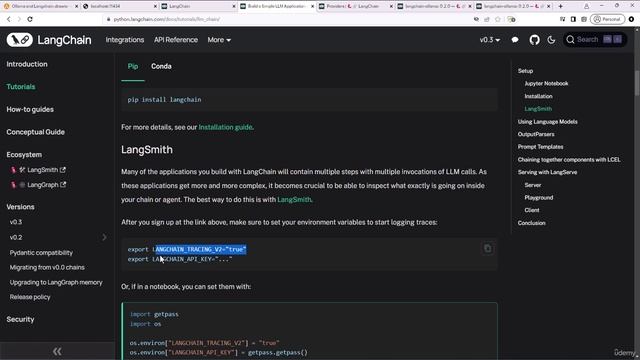Viewport: 640px width, 360px height.
Task: Open a new browser tab
Action: click(x=560, y=6)
